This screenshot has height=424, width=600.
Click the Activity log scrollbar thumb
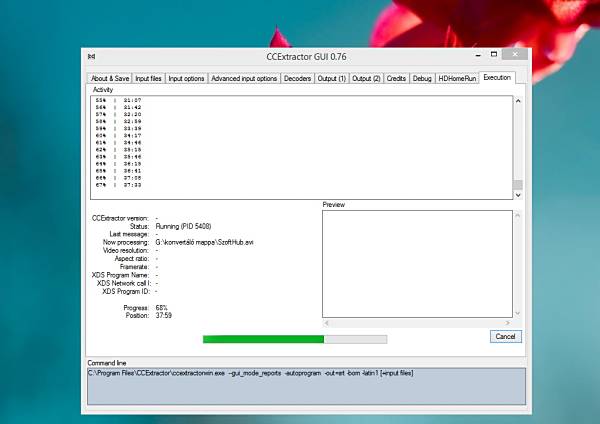[x=518, y=184]
